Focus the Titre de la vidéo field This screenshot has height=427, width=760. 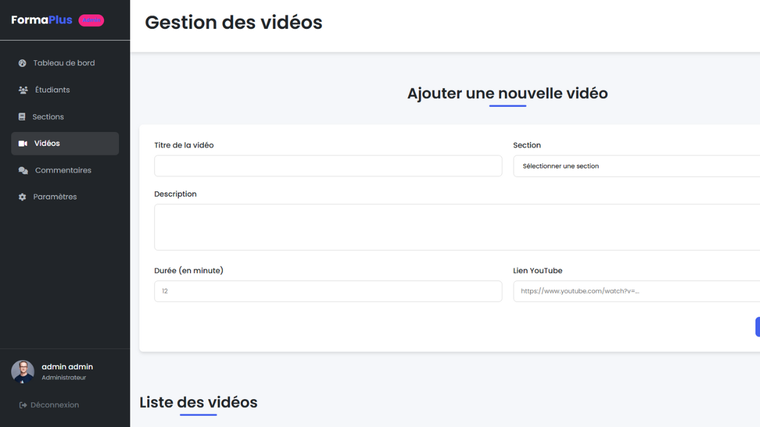click(x=328, y=166)
